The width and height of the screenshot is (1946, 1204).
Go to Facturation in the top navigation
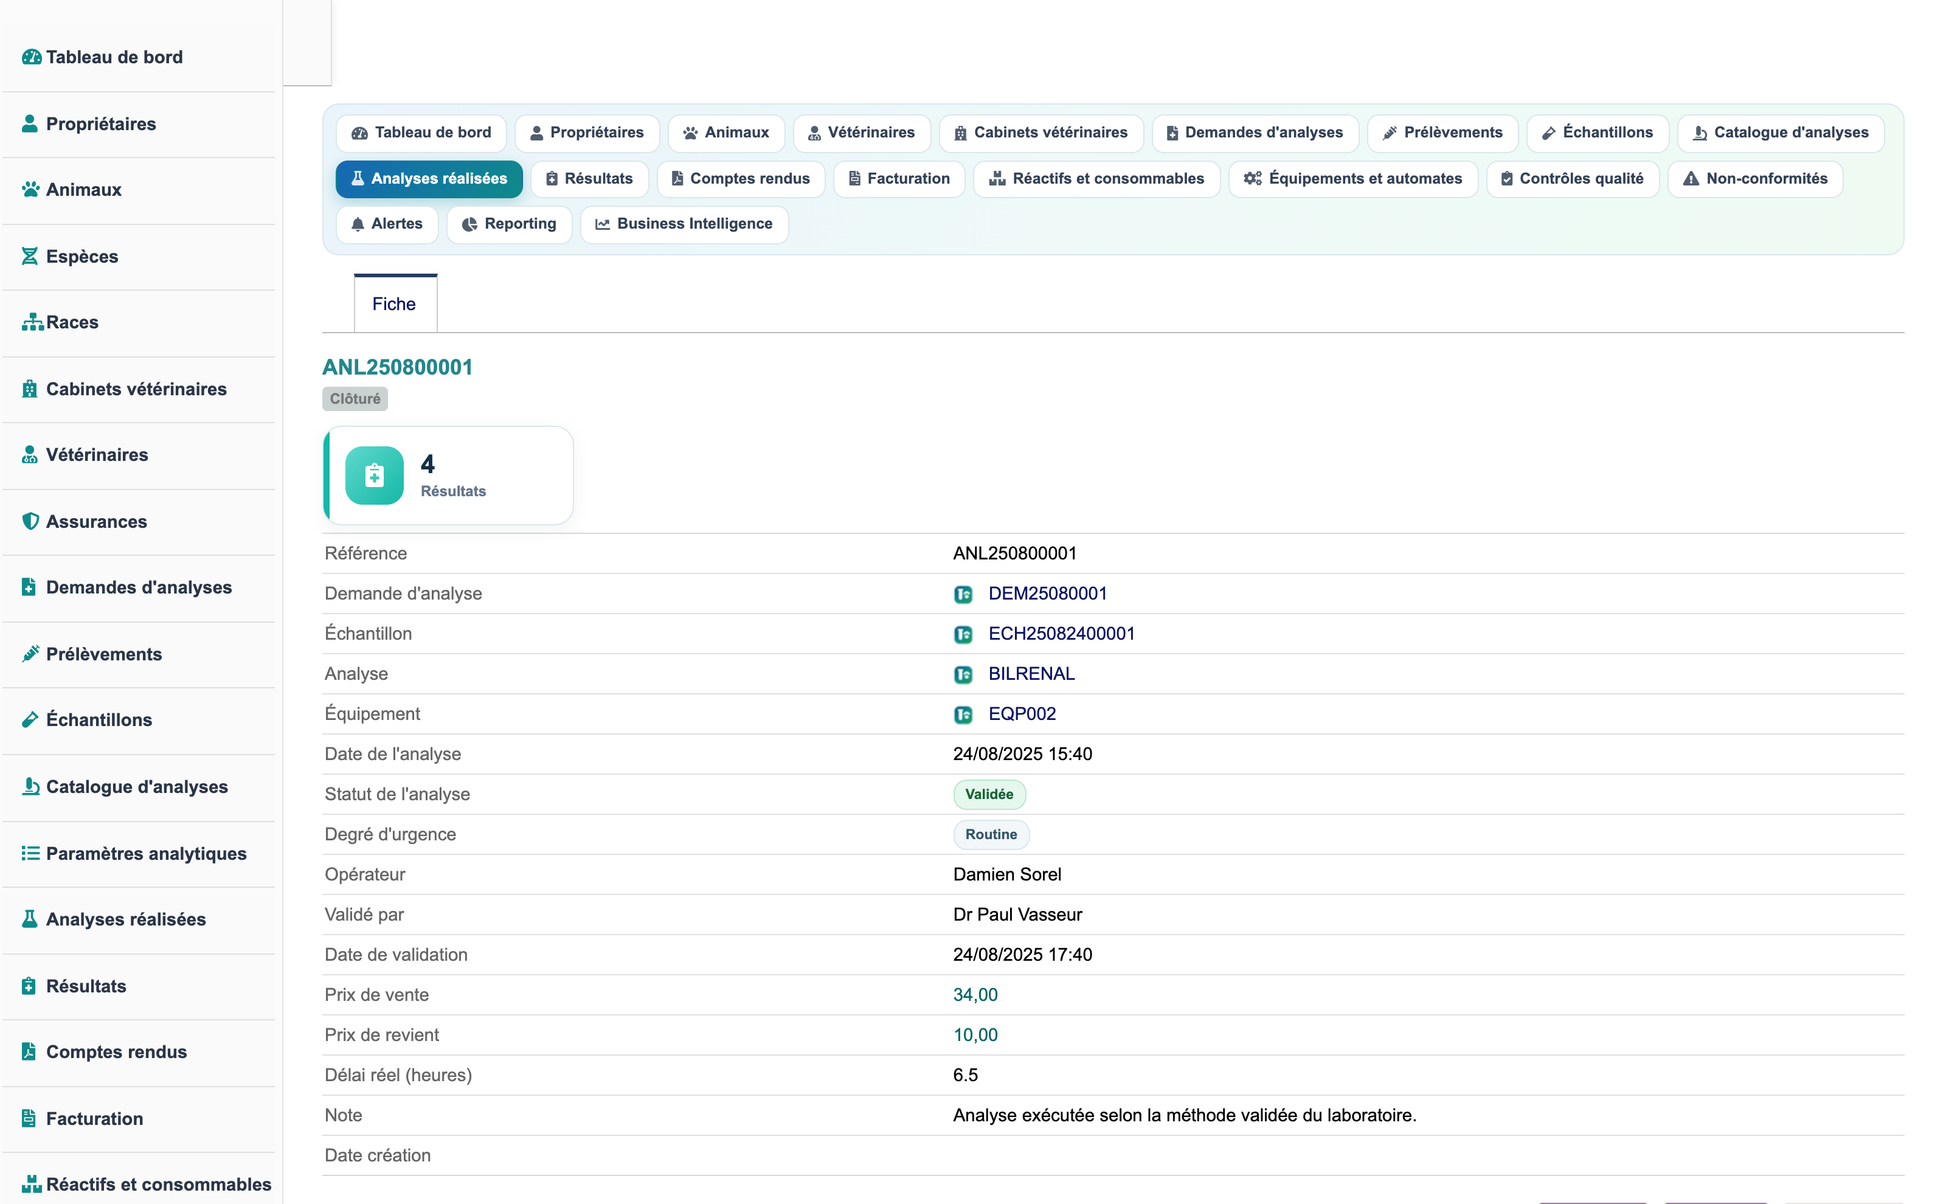(899, 179)
